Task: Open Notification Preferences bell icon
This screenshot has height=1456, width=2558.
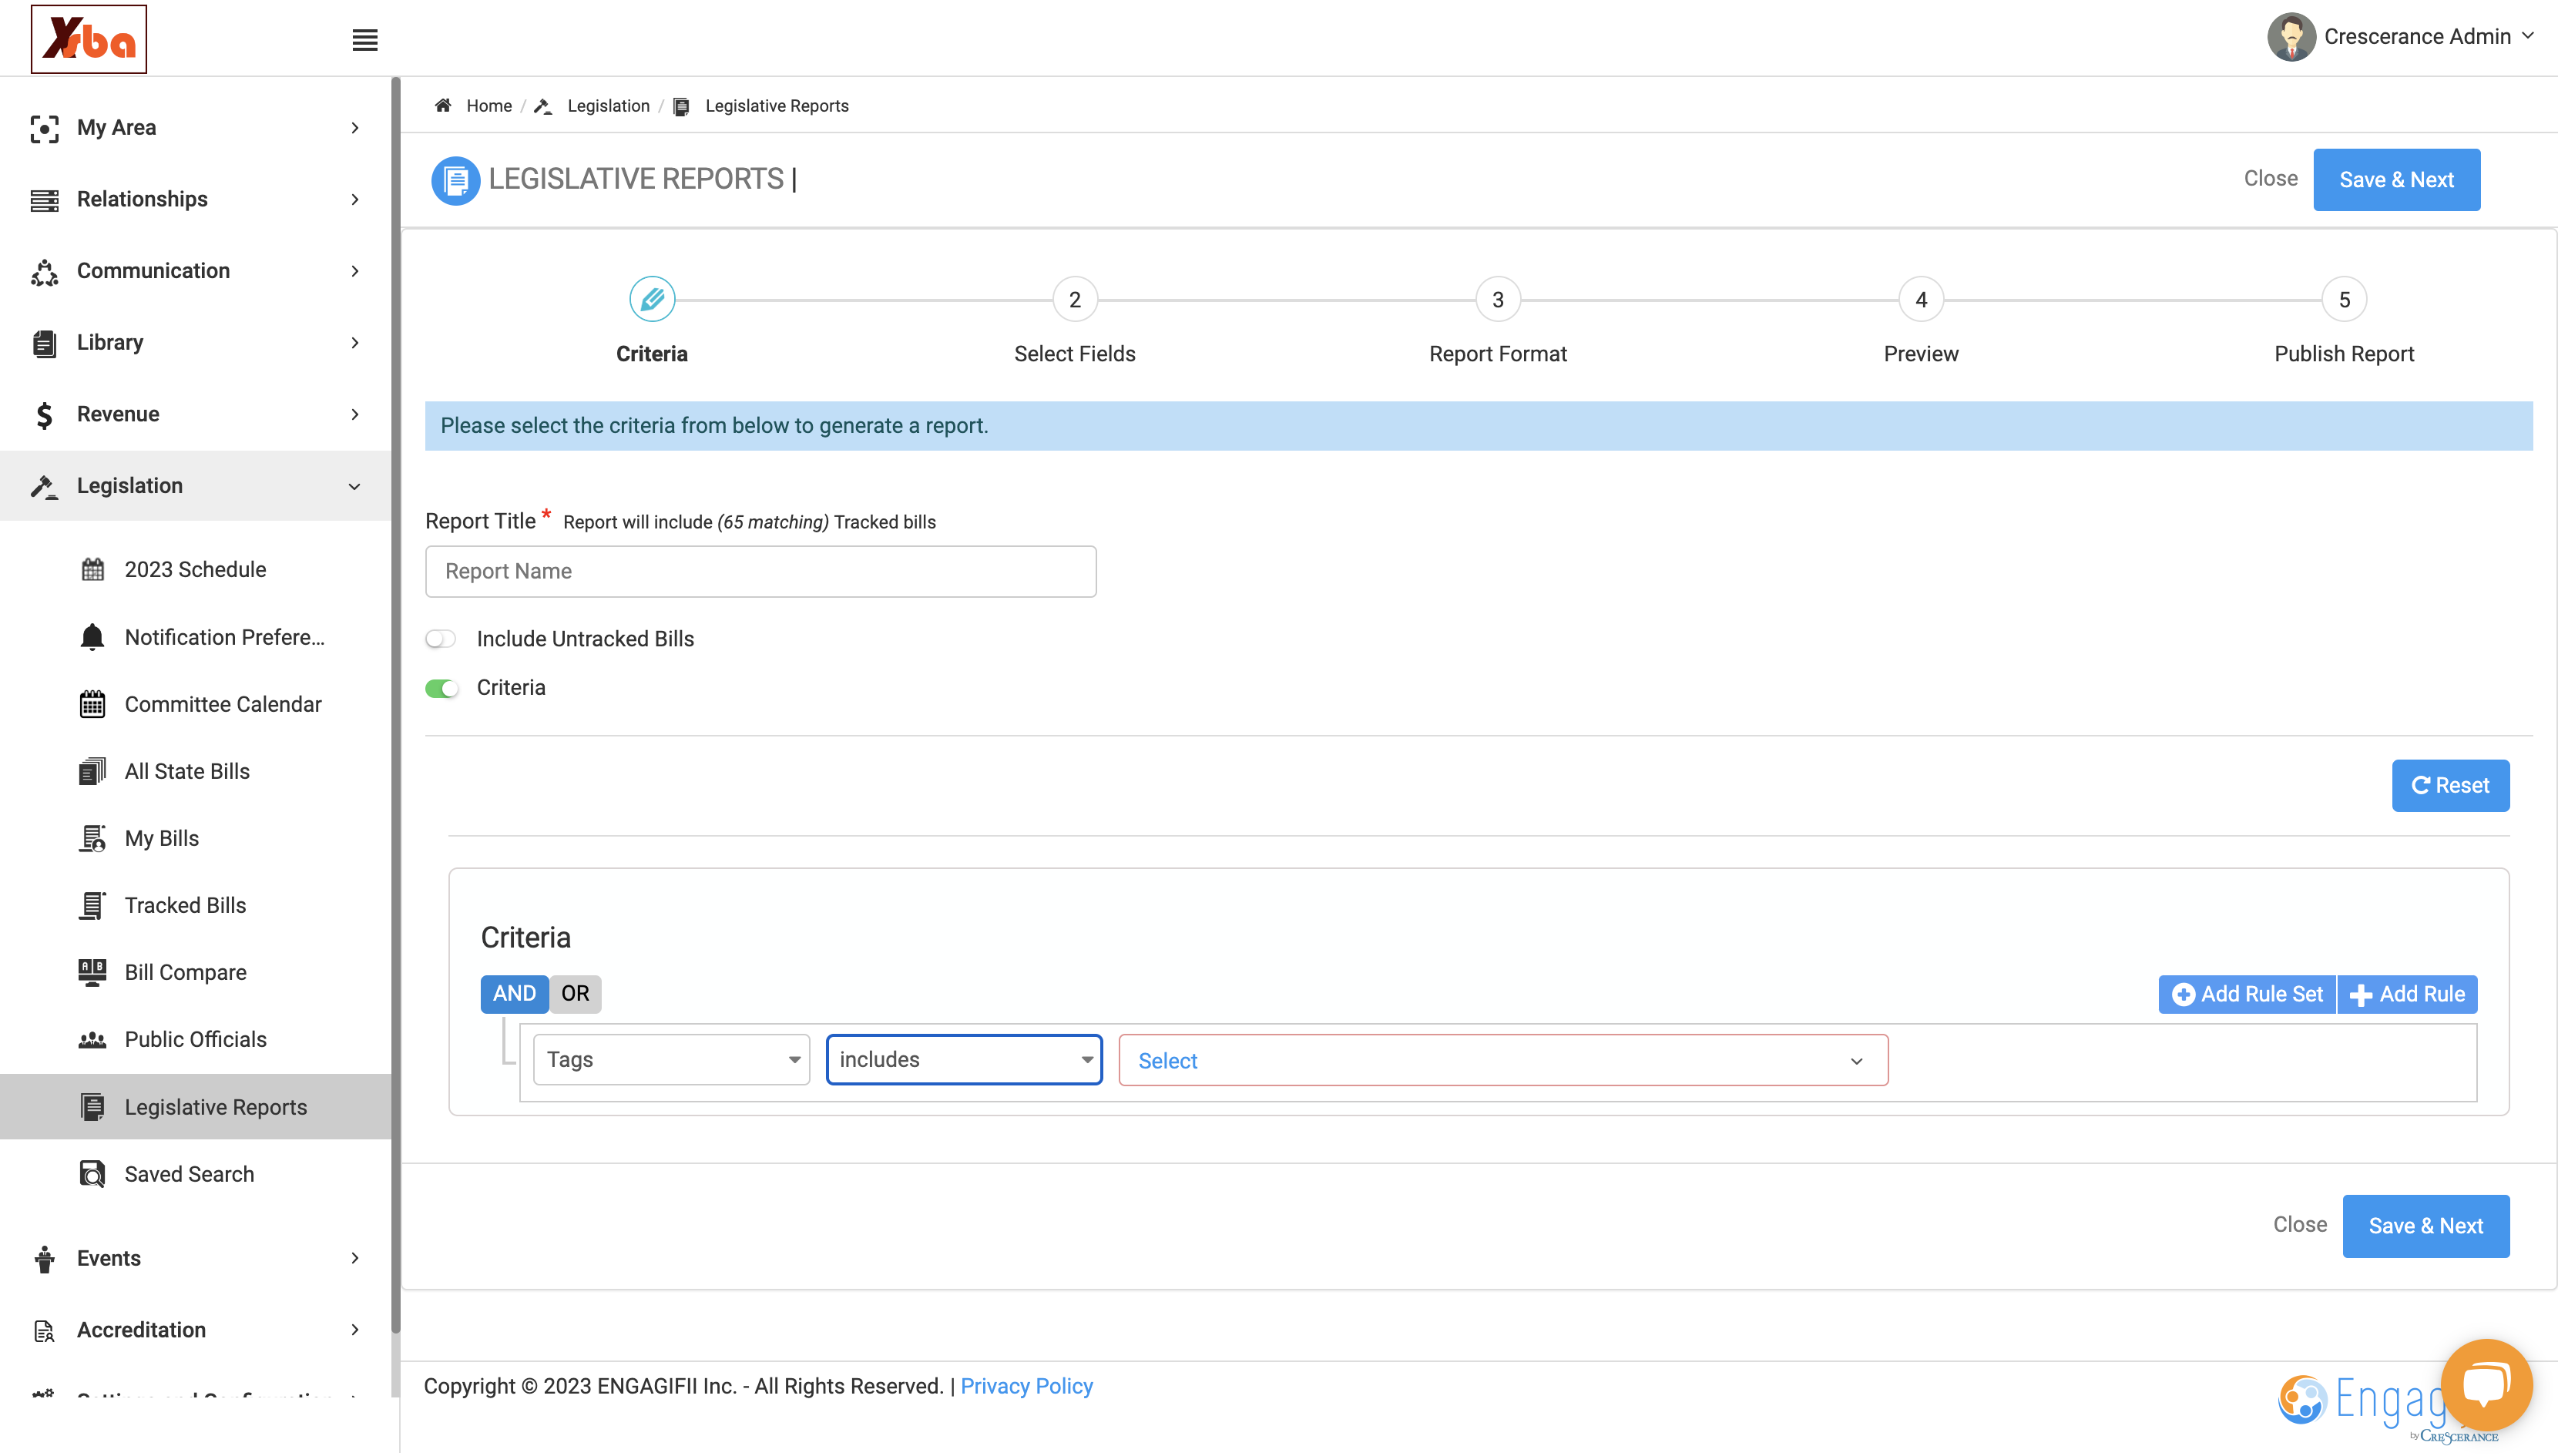Action: point(92,637)
